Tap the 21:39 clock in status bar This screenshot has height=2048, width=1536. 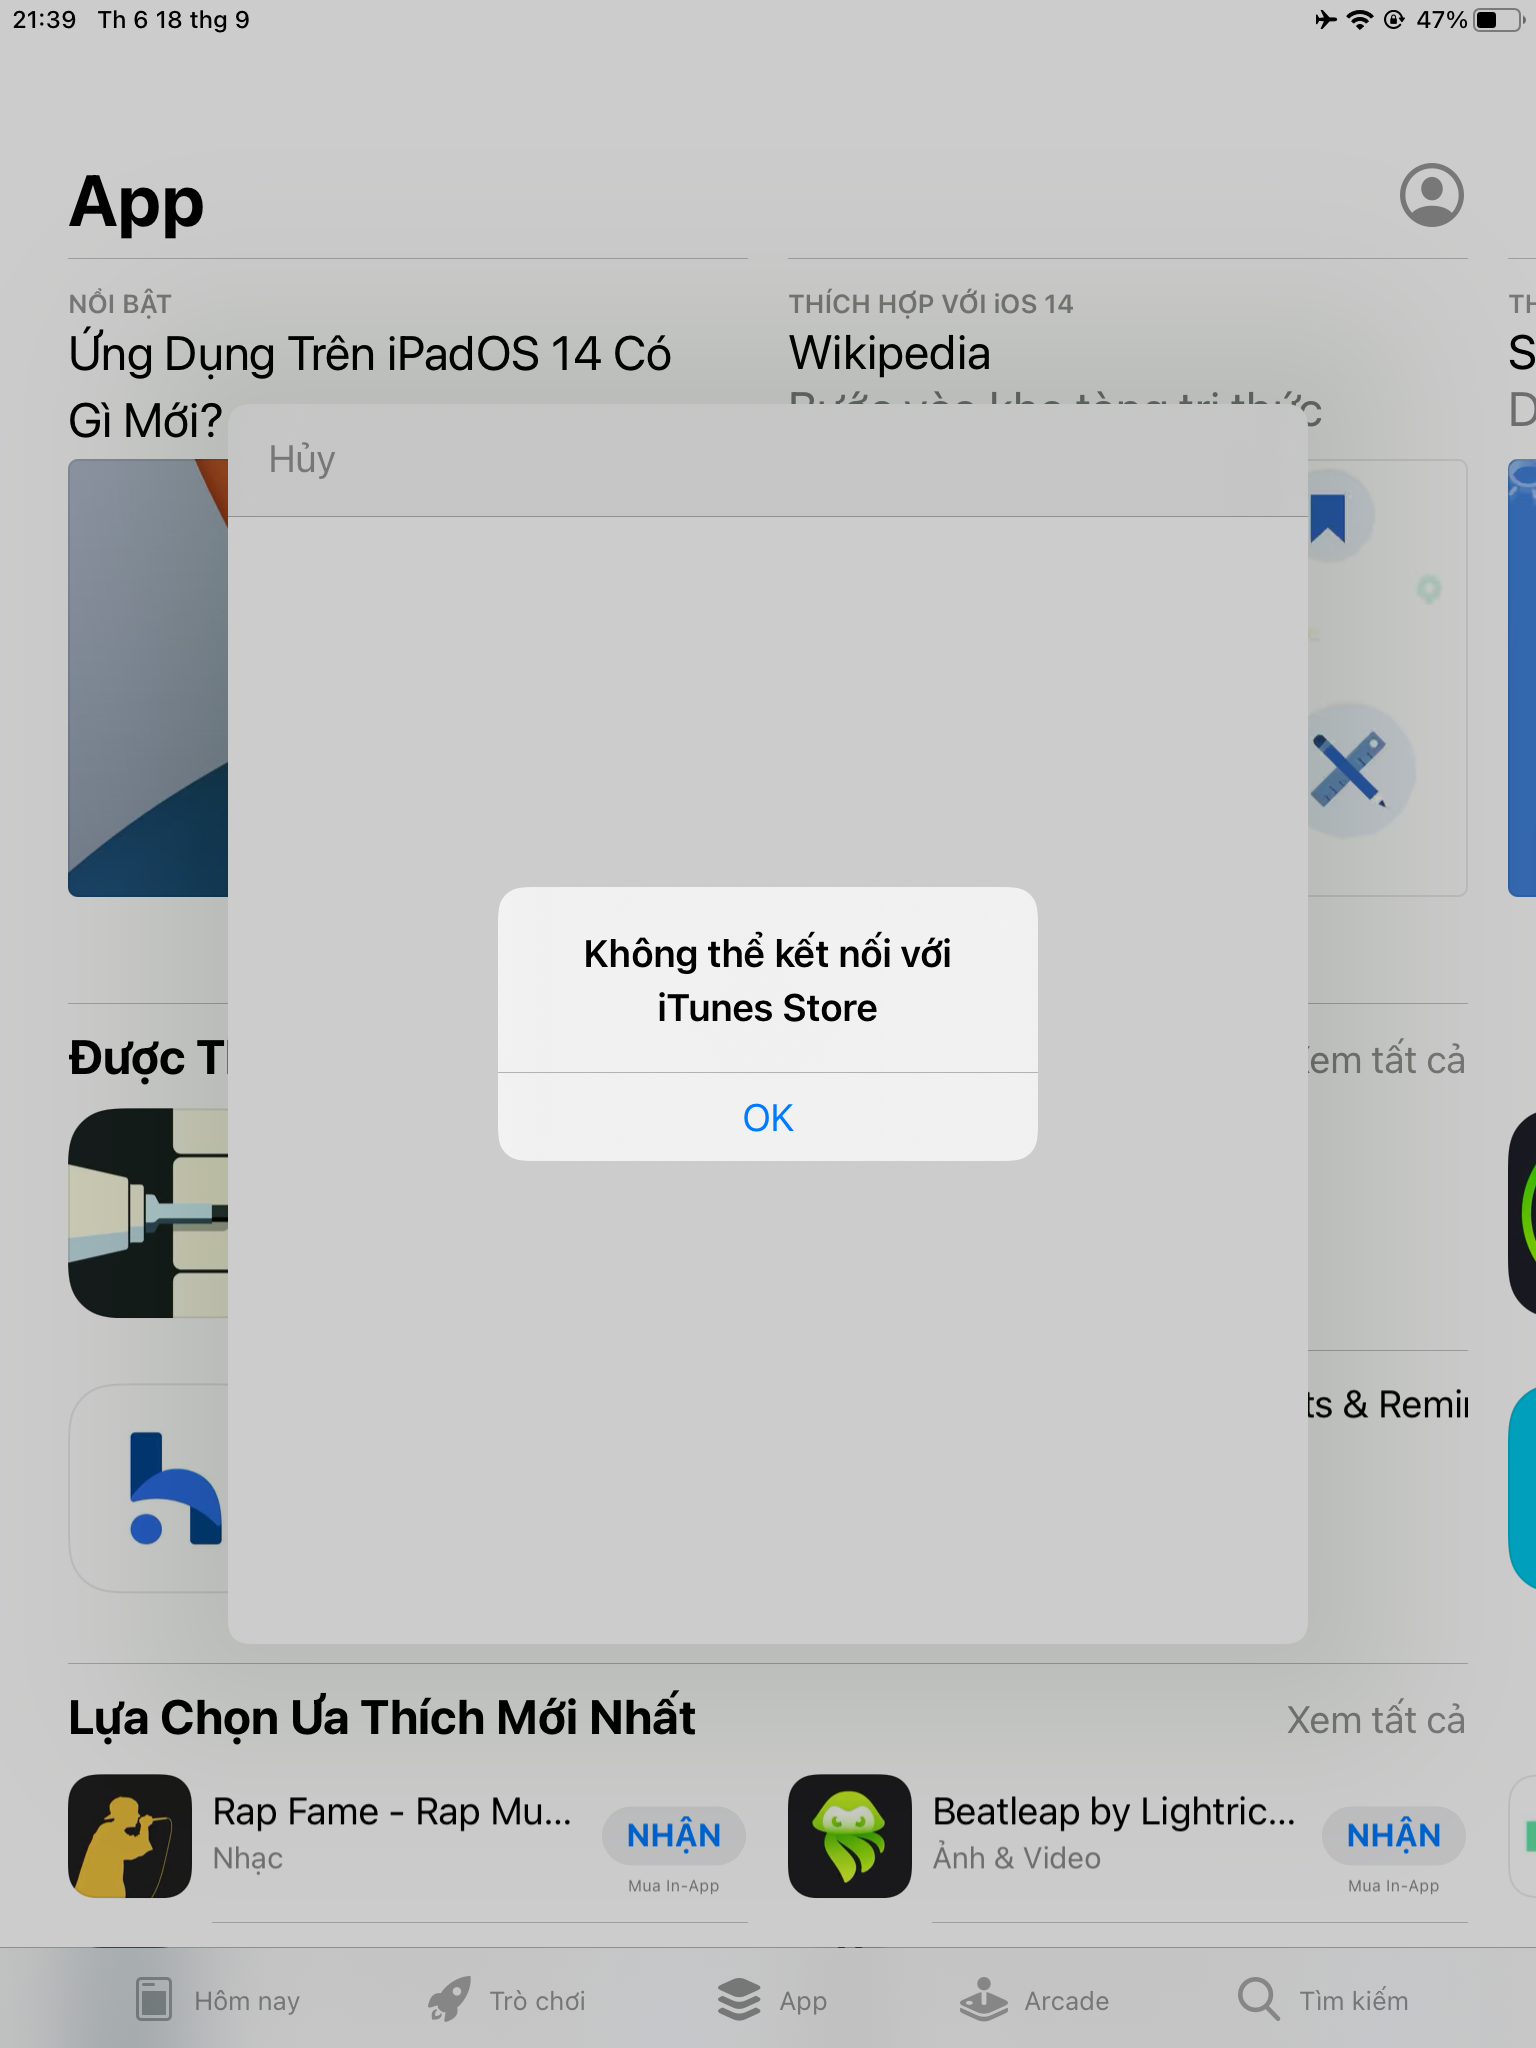coord(44,20)
